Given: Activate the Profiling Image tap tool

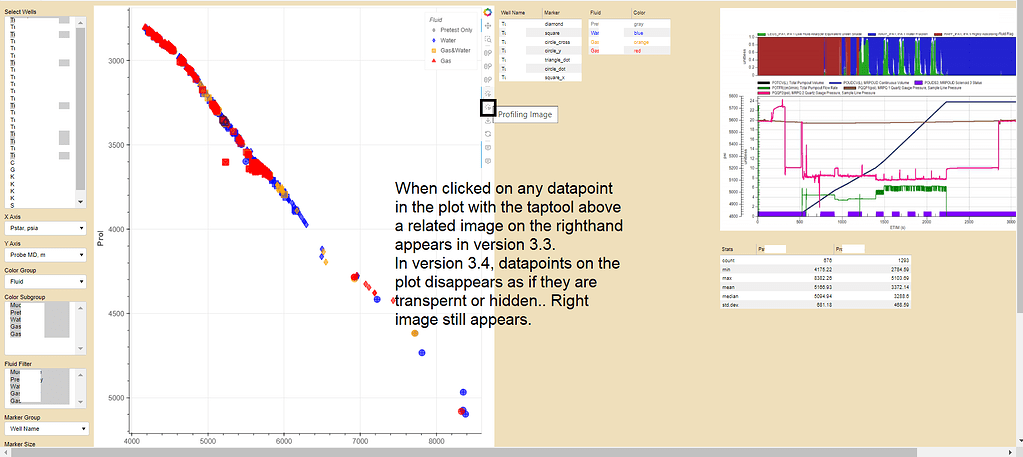Looking at the screenshot, I should pos(488,107).
